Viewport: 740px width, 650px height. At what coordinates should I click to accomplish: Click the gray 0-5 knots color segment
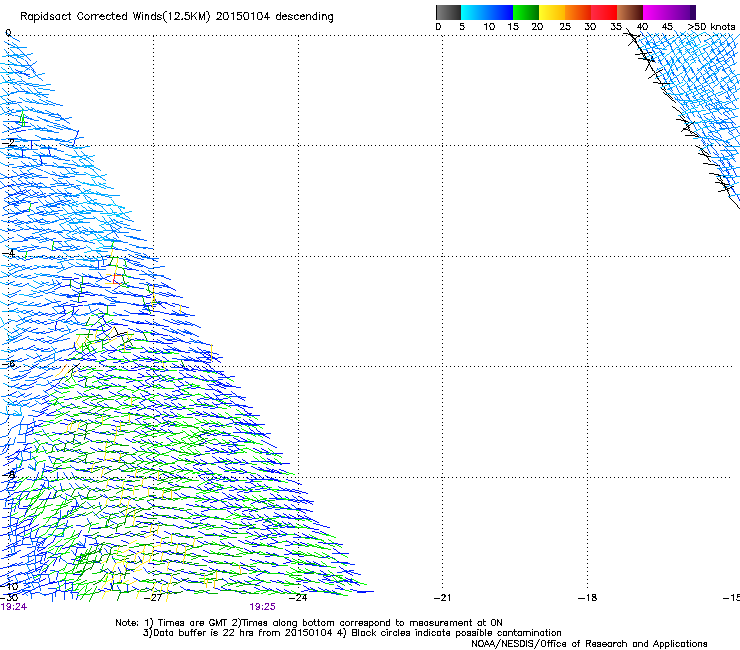(x=448, y=12)
